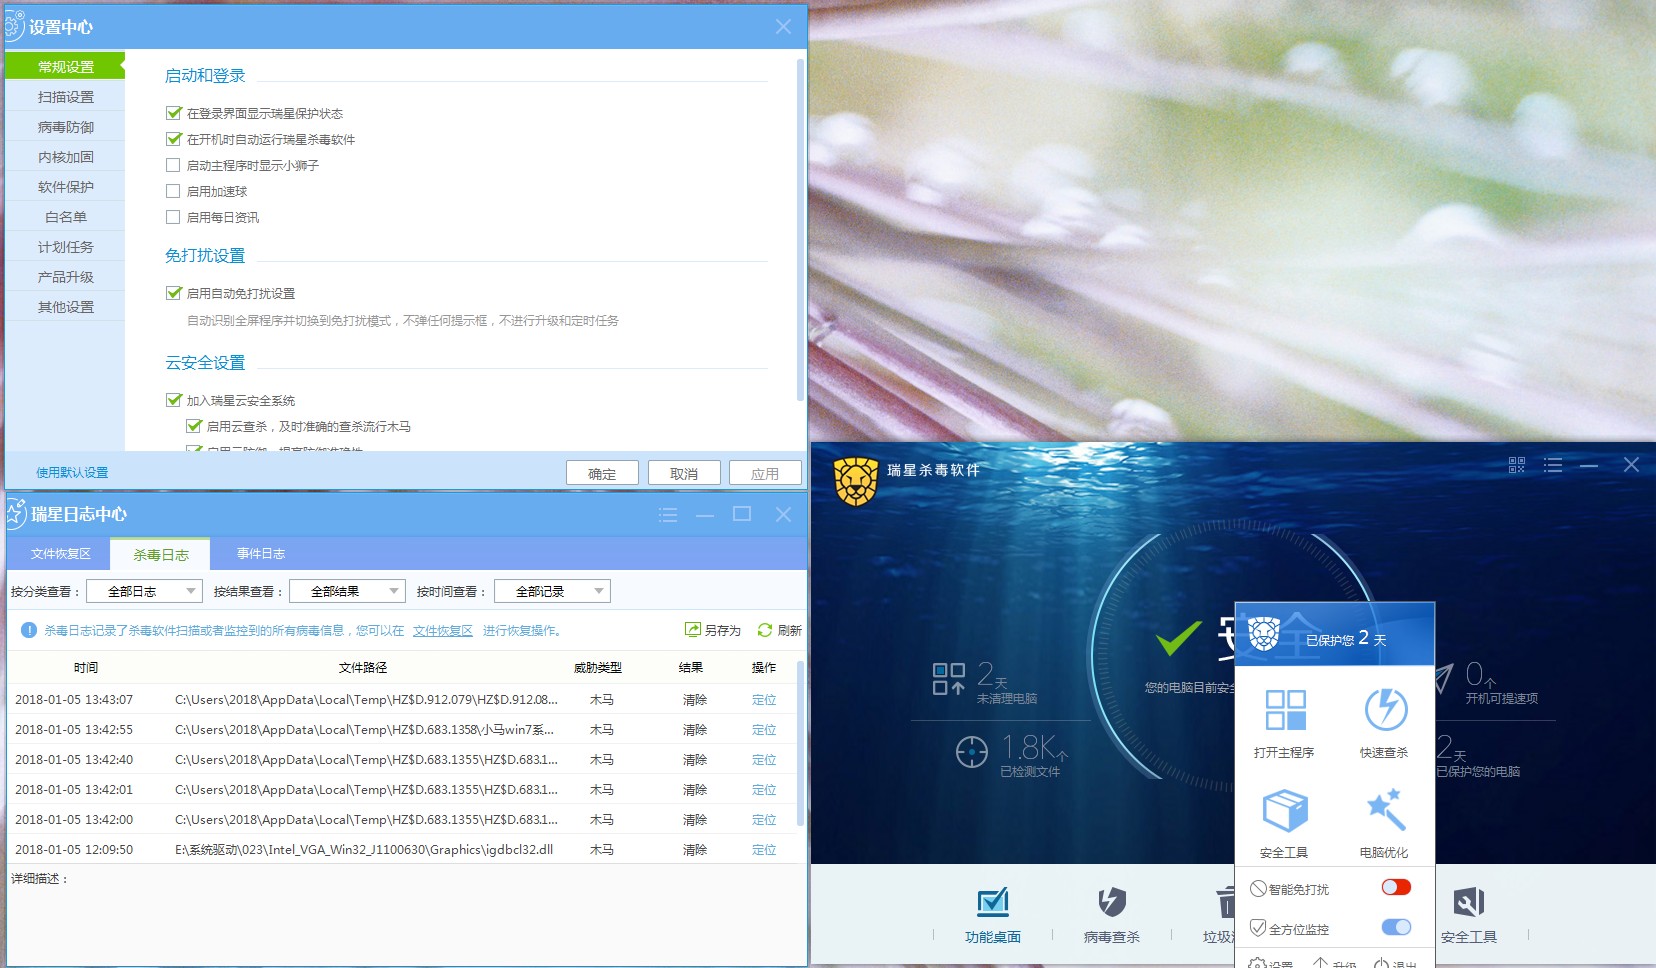Screen dimensions: 1656x968
Task: Click the 文件路径 column header
Action: pos(363,667)
